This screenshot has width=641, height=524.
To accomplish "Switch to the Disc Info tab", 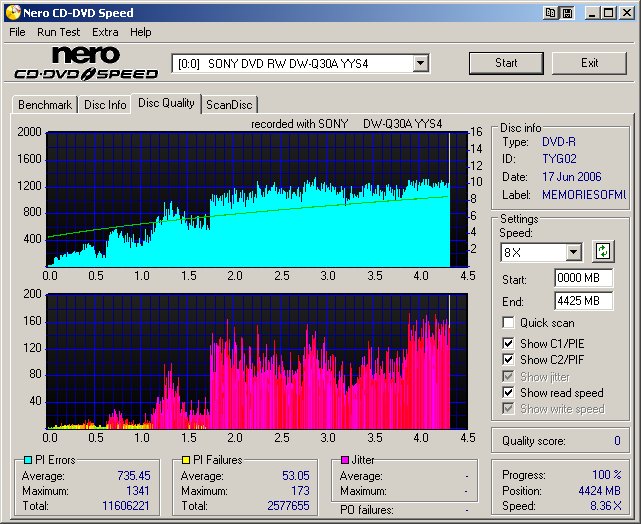I will (x=105, y=105).
